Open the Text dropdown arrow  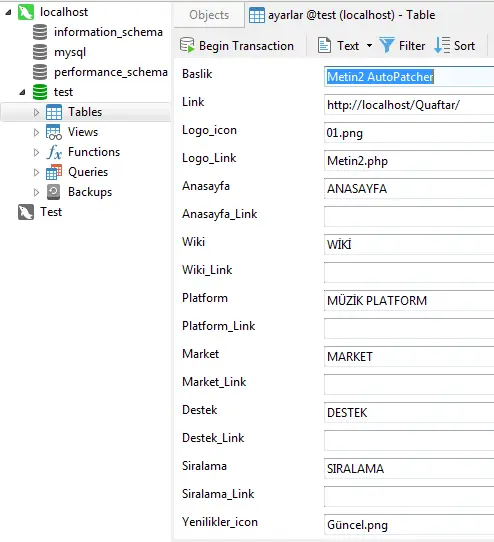[370, 46]
